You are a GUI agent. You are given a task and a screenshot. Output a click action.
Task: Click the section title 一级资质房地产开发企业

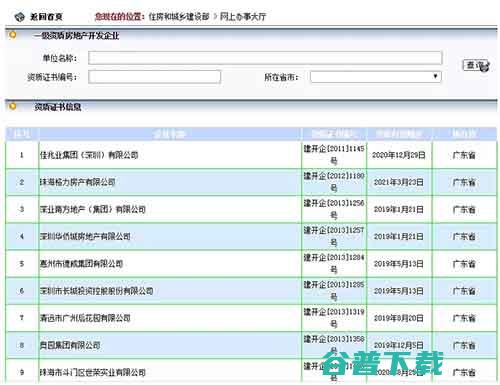click(76, 36)
